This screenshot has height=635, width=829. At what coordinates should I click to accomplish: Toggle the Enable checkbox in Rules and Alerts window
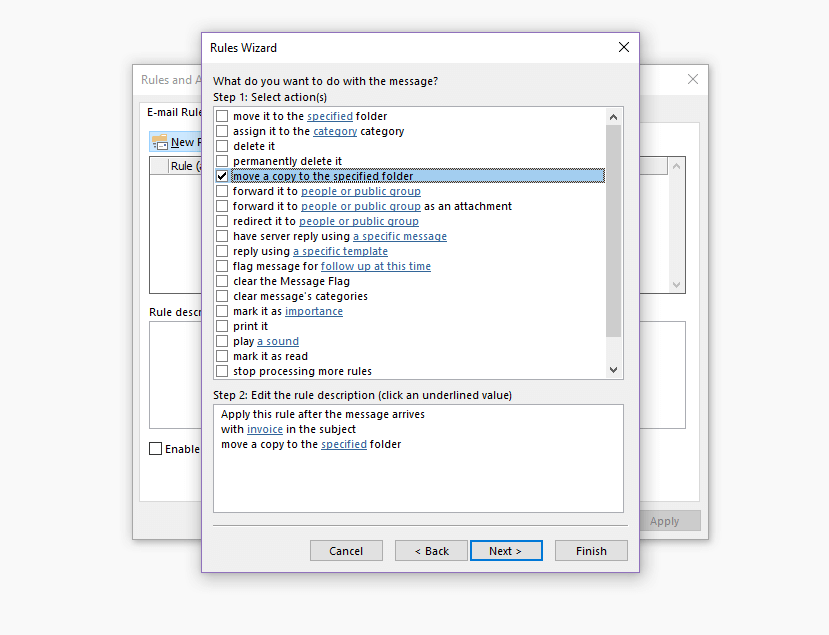click(155, 449)
